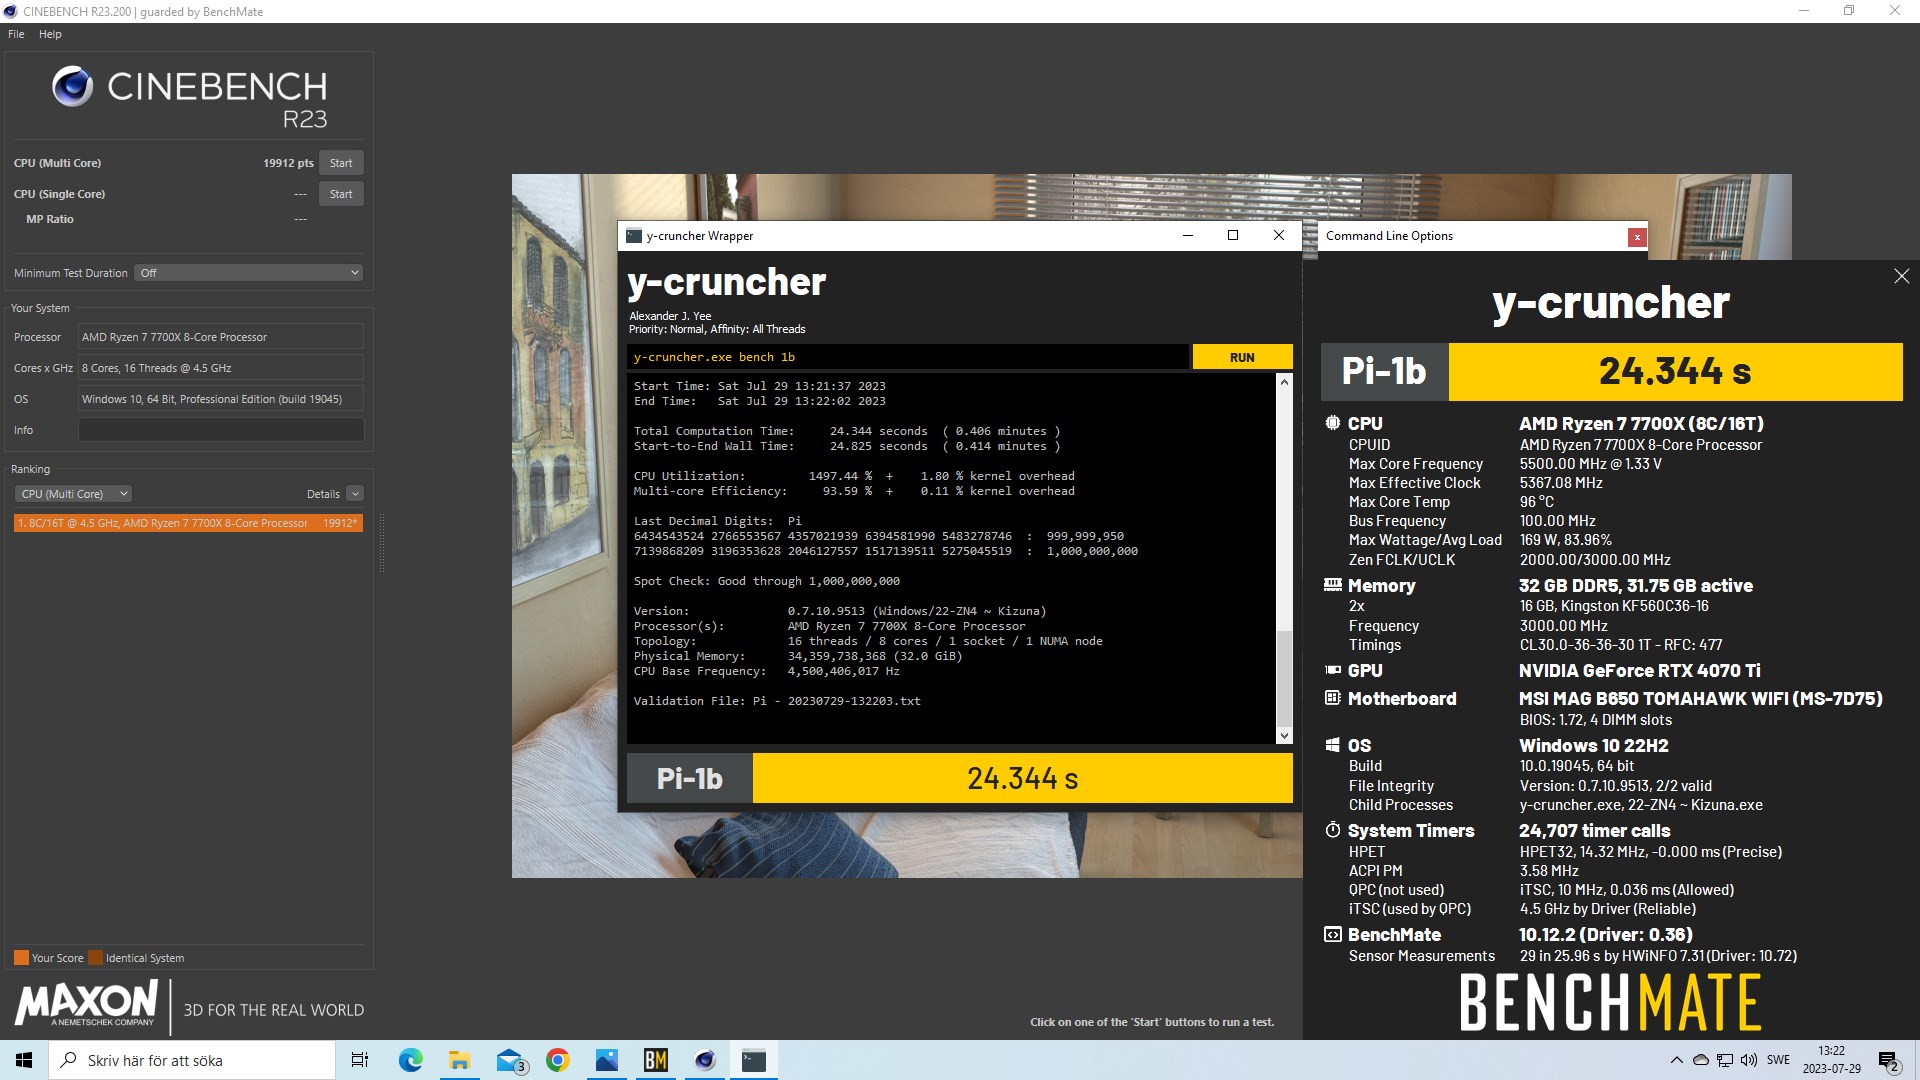
Task: Click the Windows search box
Action: pyautogui.click(x=192, y=1060)
